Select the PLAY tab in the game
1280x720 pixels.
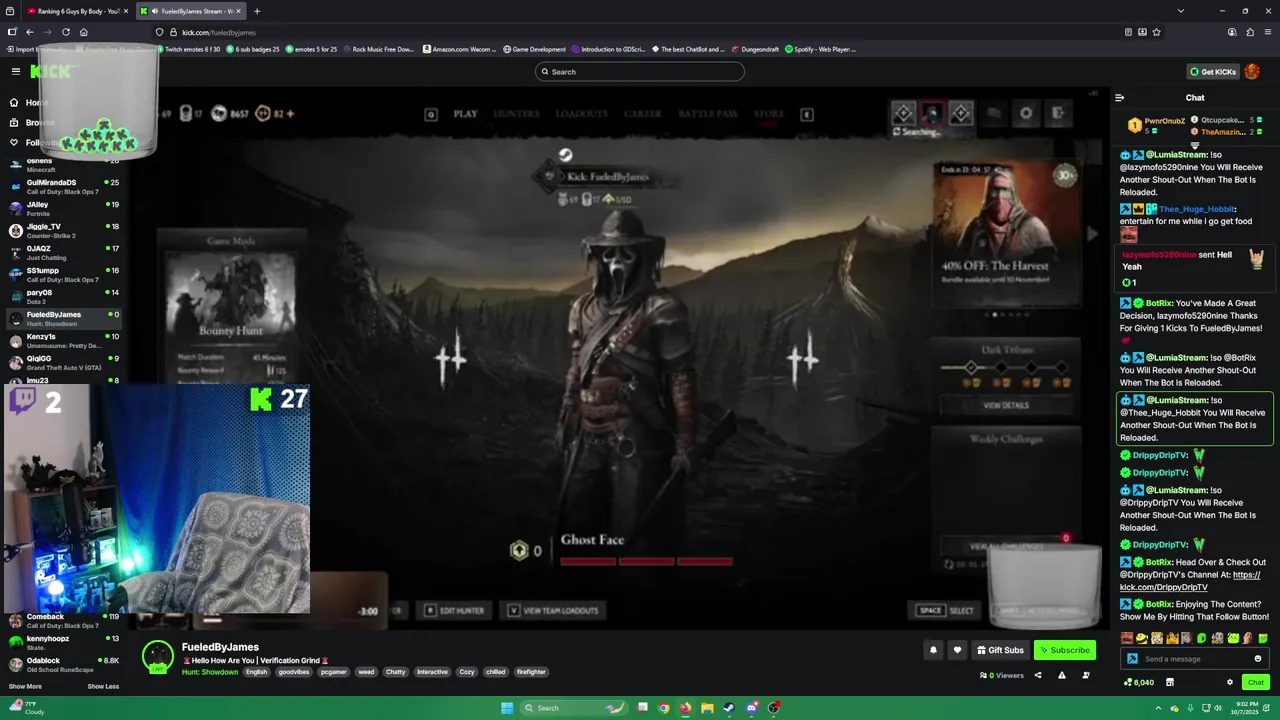465,114
